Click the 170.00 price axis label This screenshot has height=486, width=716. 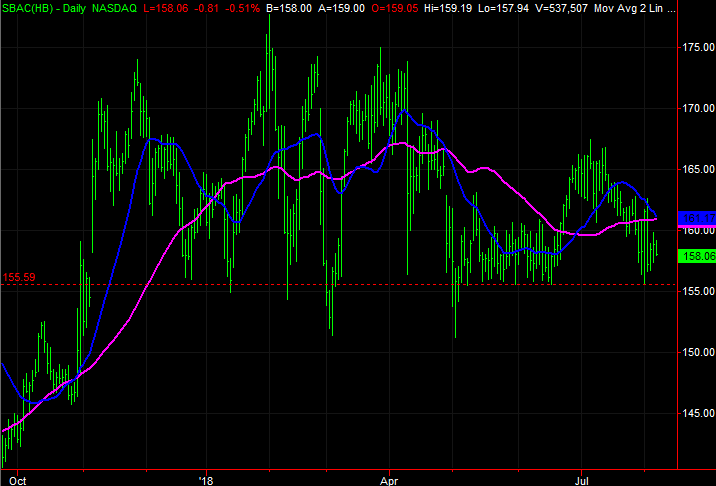[x=698, y=108]
